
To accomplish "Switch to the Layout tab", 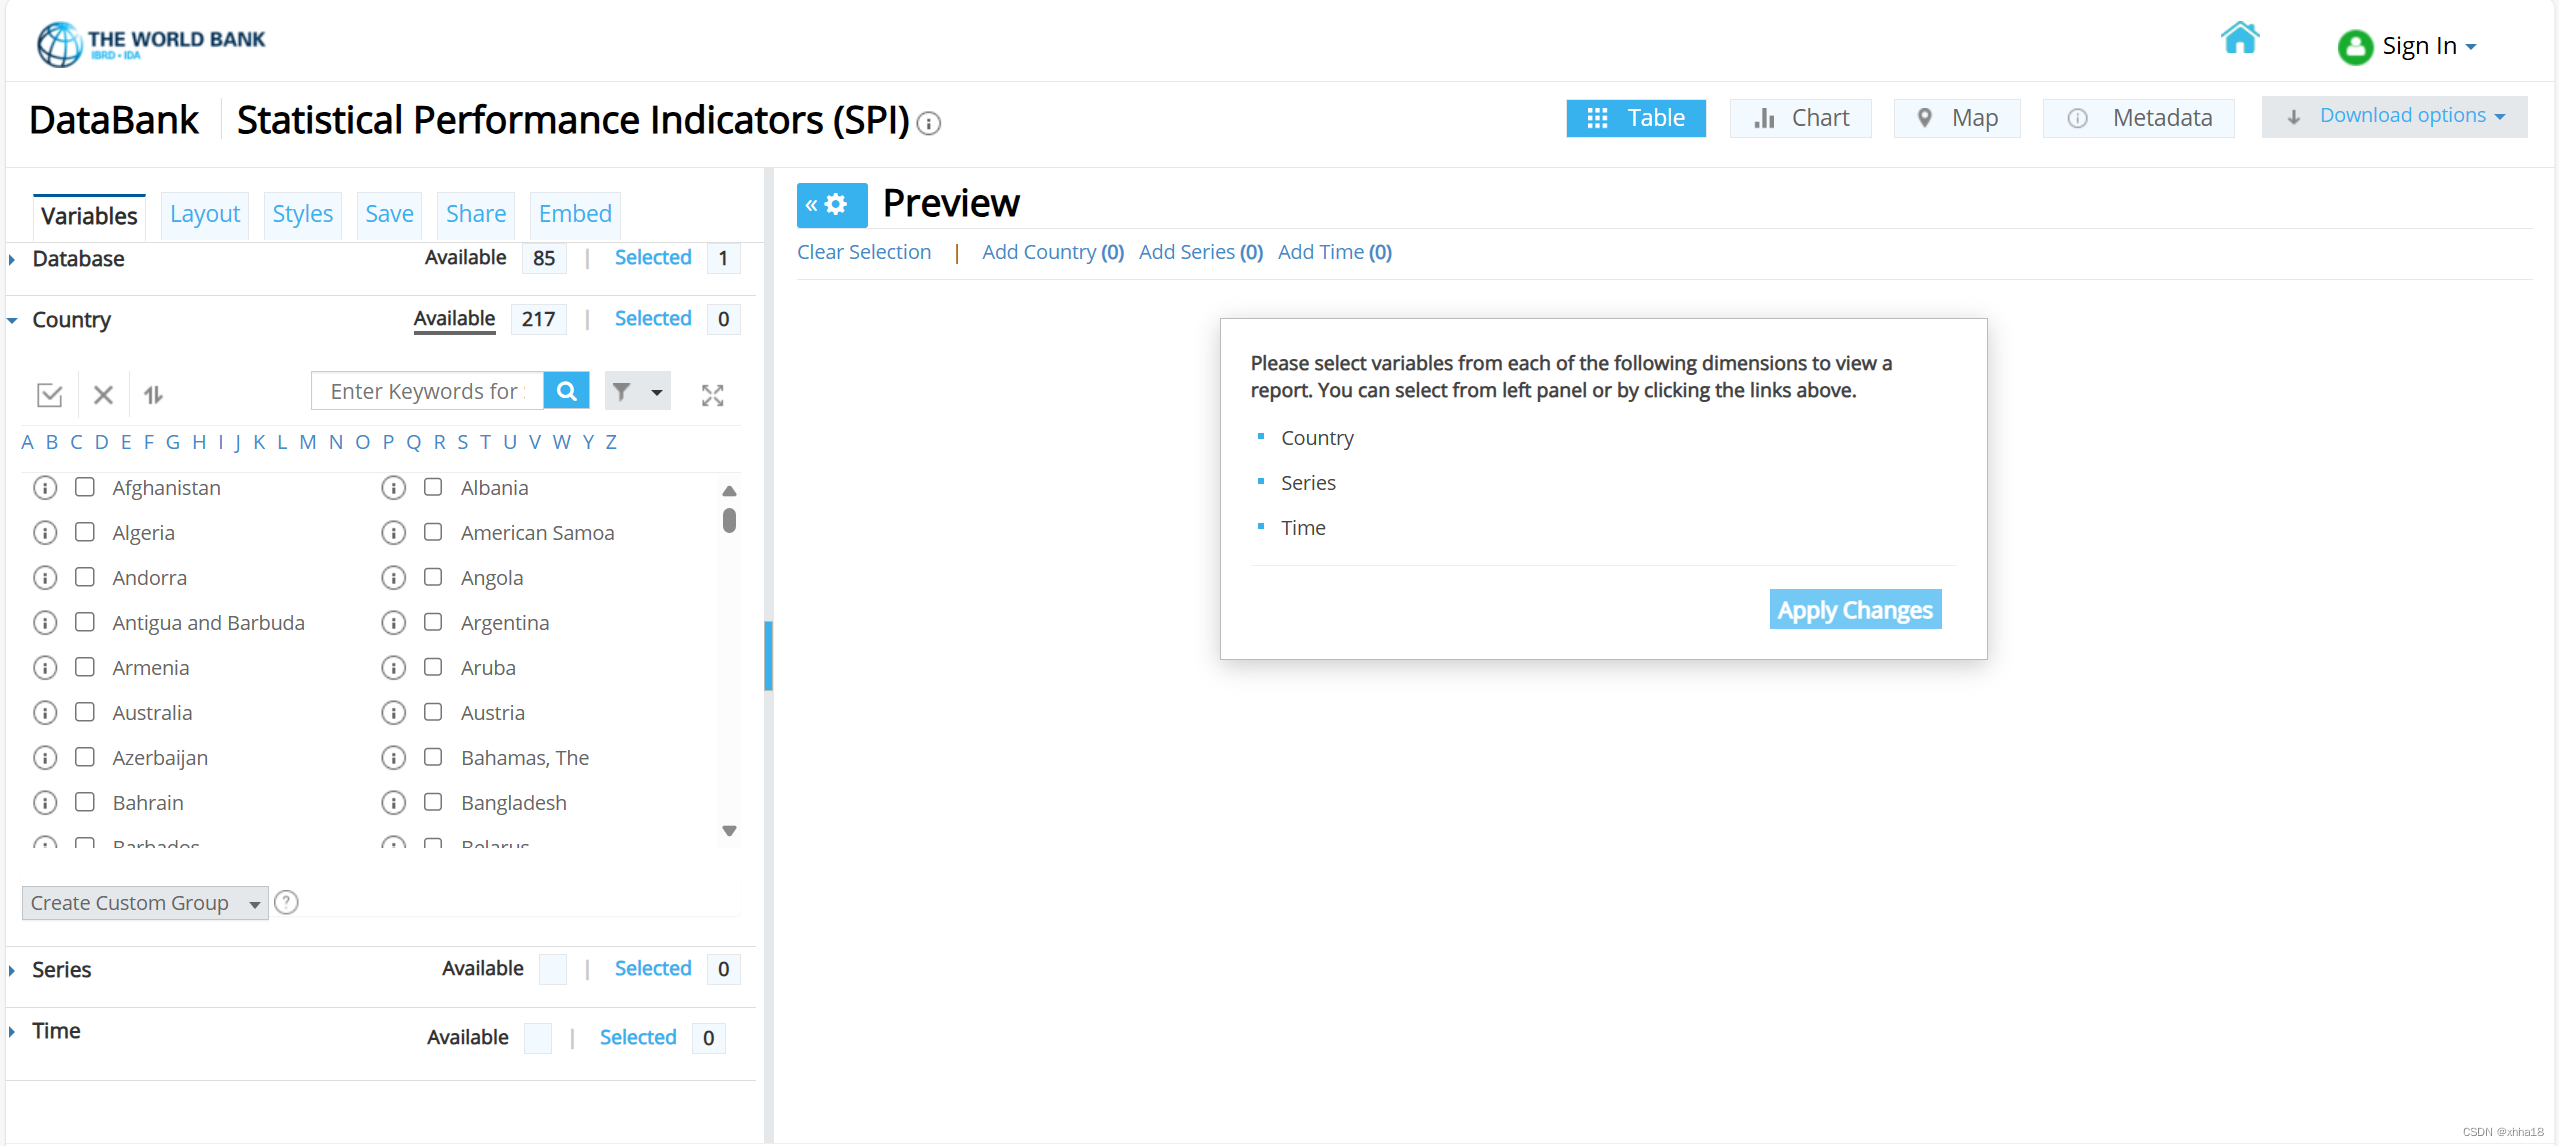I will pyautogui.click(x=204, y=214).
